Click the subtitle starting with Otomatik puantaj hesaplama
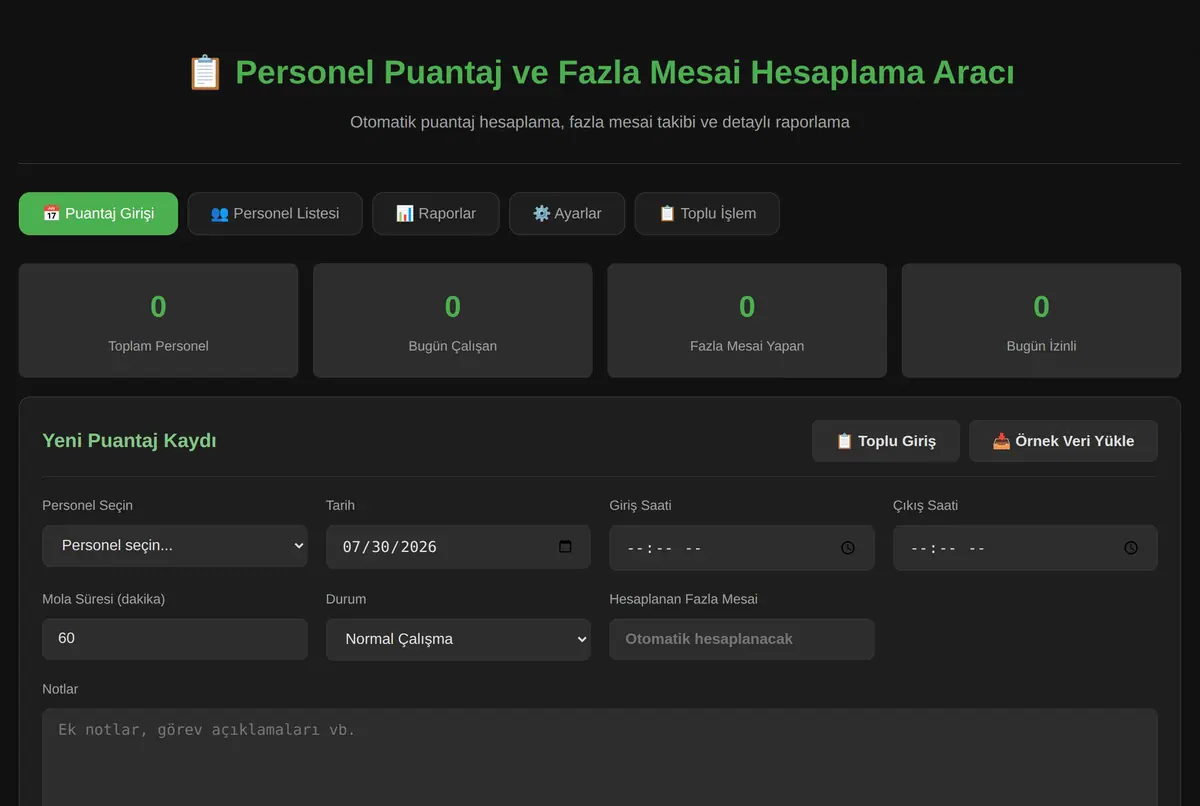Viewport: 1200px width, 806px height. (x=600, y=122)
